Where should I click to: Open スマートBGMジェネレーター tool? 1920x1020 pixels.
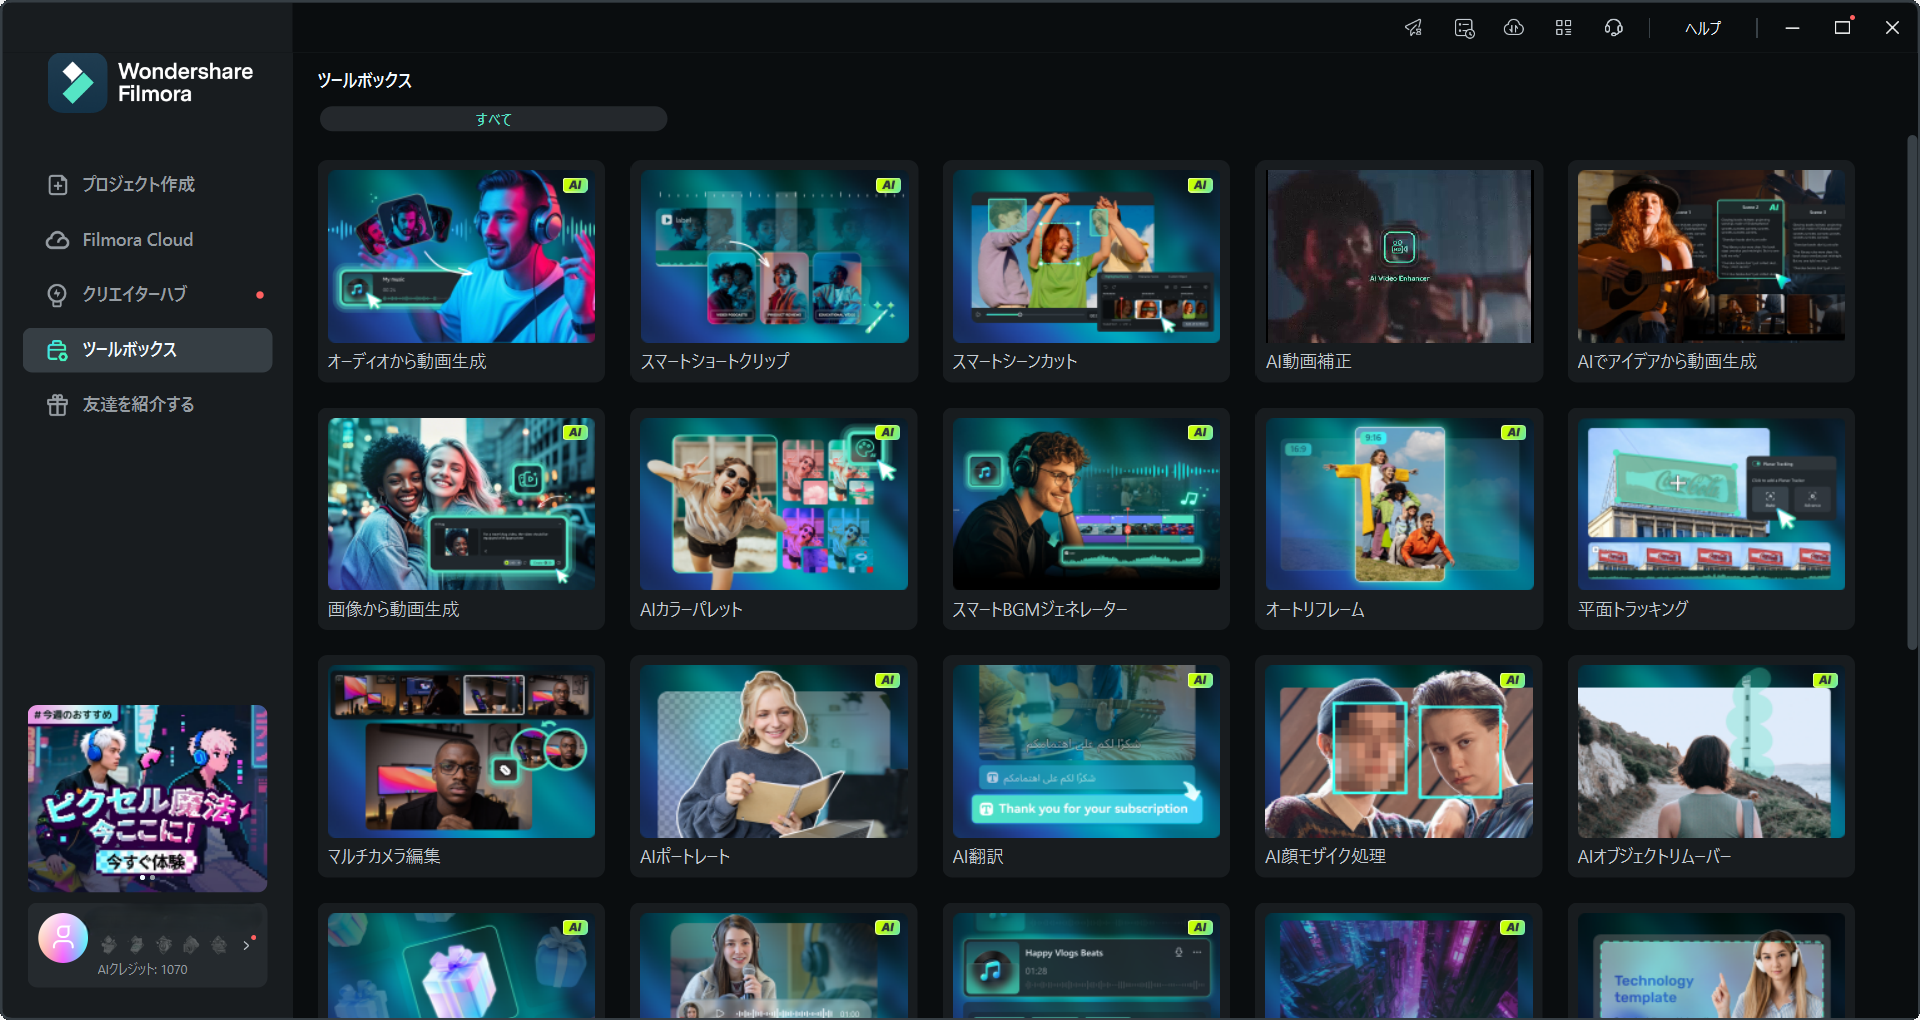(x=1086, y=519)
